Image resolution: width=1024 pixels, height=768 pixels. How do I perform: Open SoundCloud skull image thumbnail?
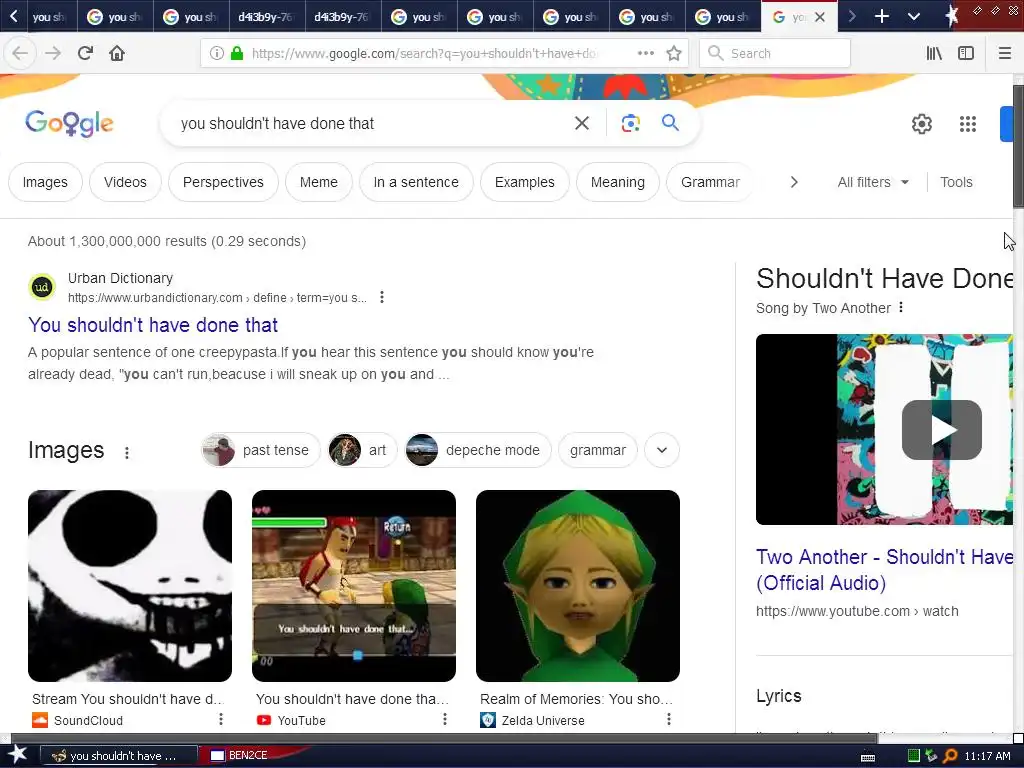coord(130,586)
